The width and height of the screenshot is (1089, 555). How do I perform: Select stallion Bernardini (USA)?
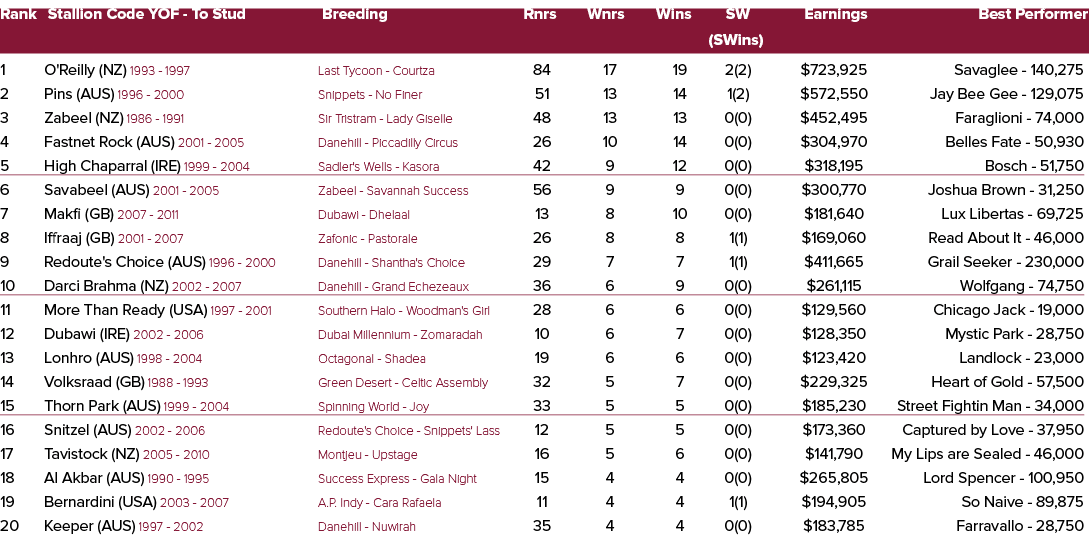click(x=100, y=502)
